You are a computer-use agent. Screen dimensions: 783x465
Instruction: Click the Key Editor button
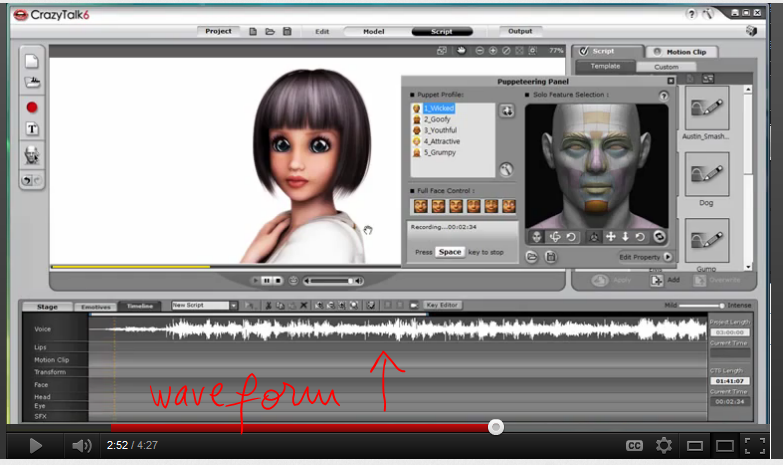[441, 305]
